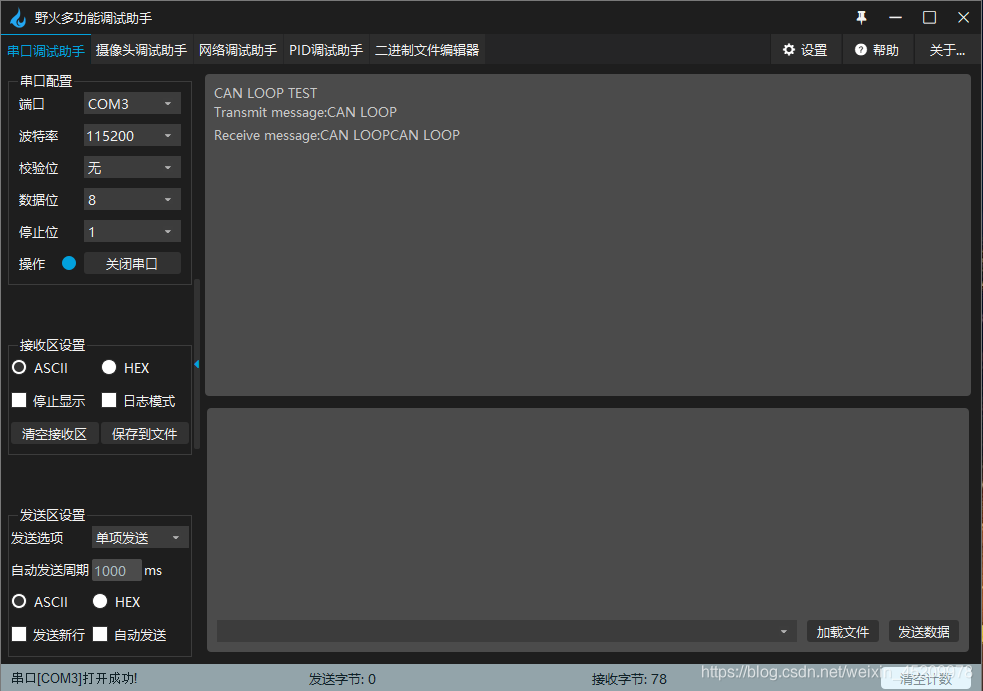Click the 保存到文件 save-to-file control
Viewport: 983px width, 691px height.
coord(145,433)
